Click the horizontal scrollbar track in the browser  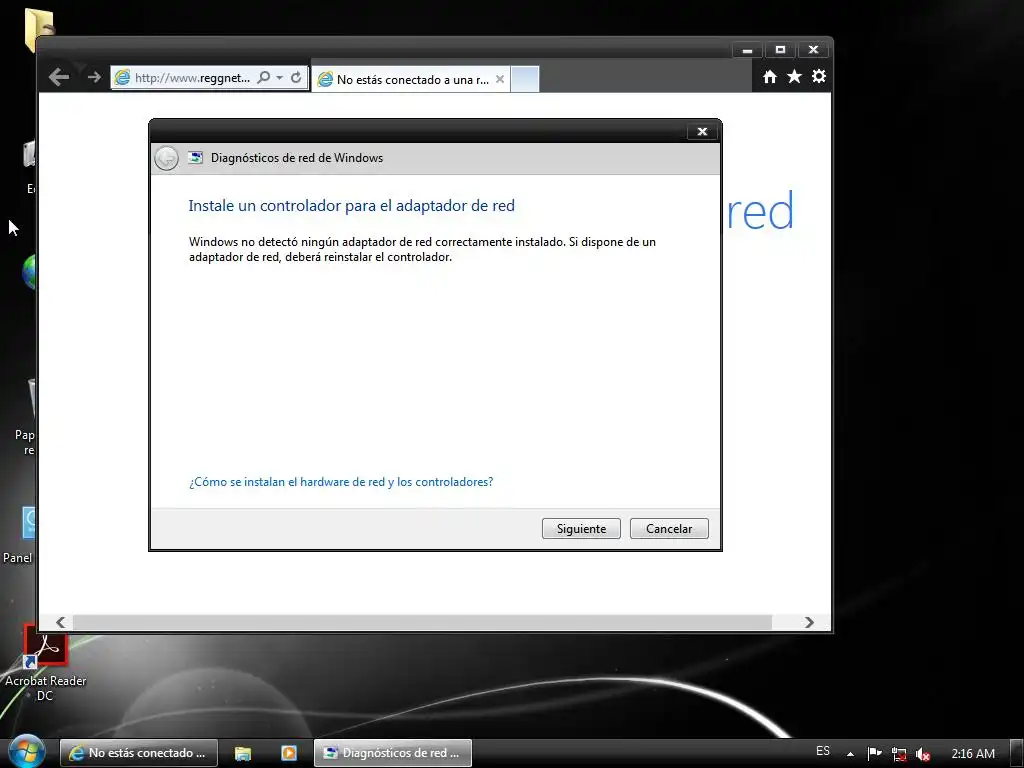click(422, 622)
